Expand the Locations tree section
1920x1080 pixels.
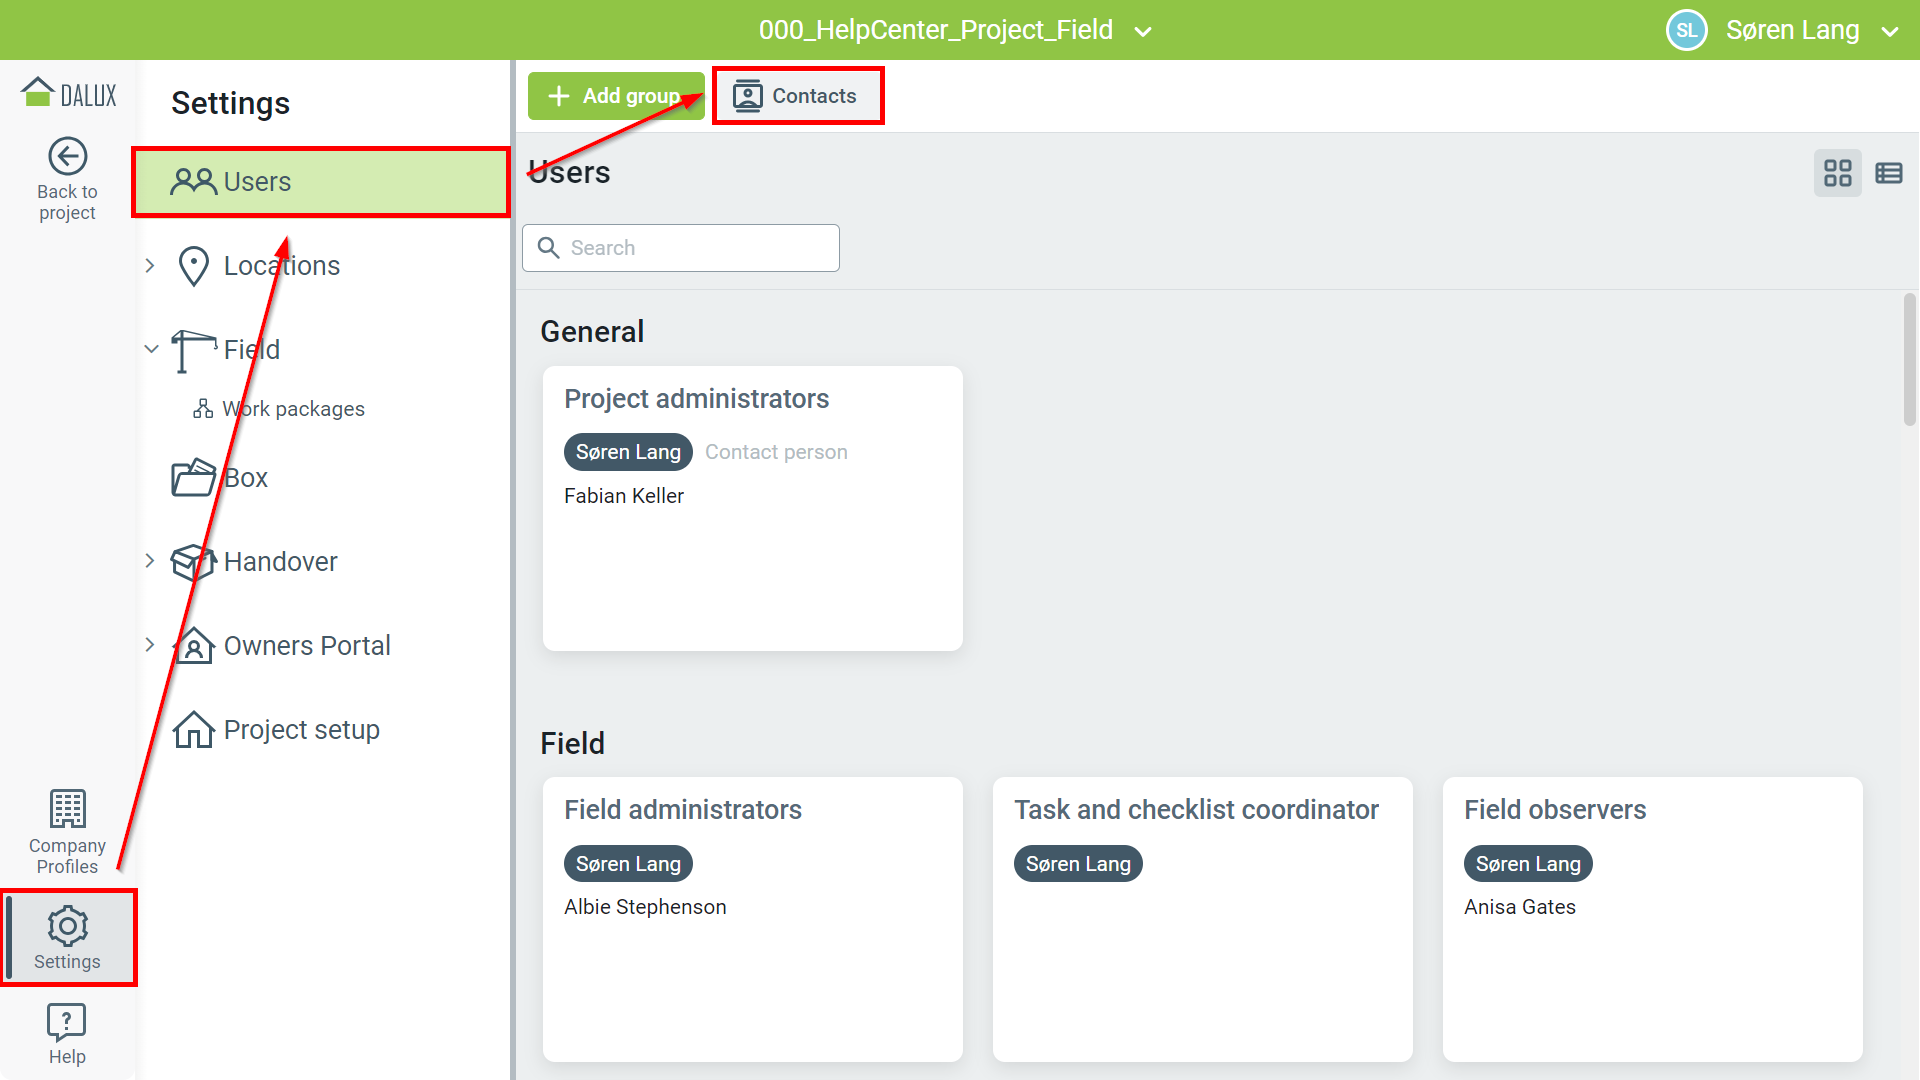pyautogui.click(x=150, y=266)
